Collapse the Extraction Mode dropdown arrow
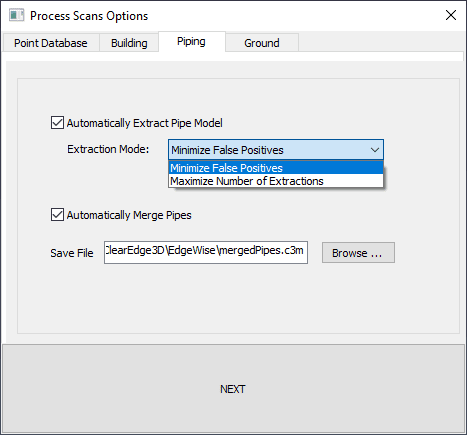 click(375, 150)
